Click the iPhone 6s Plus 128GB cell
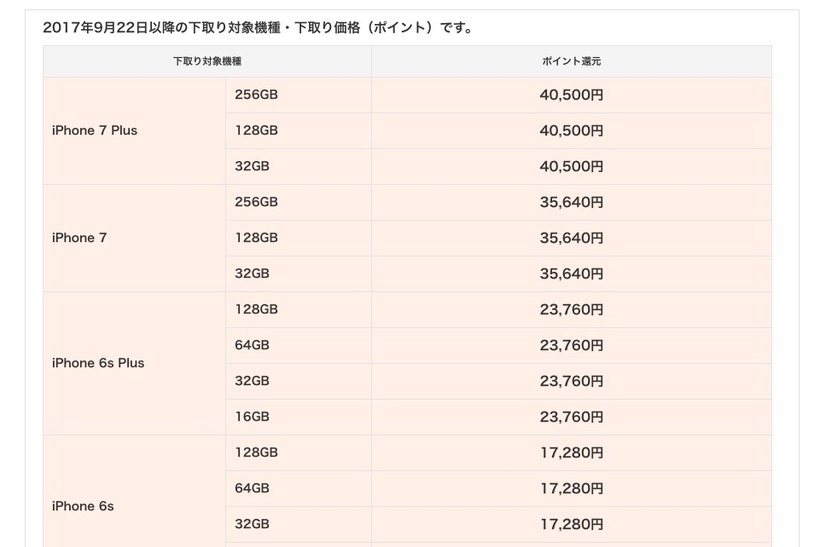Screen dimensions: 826x547 [x=298, y=310]
